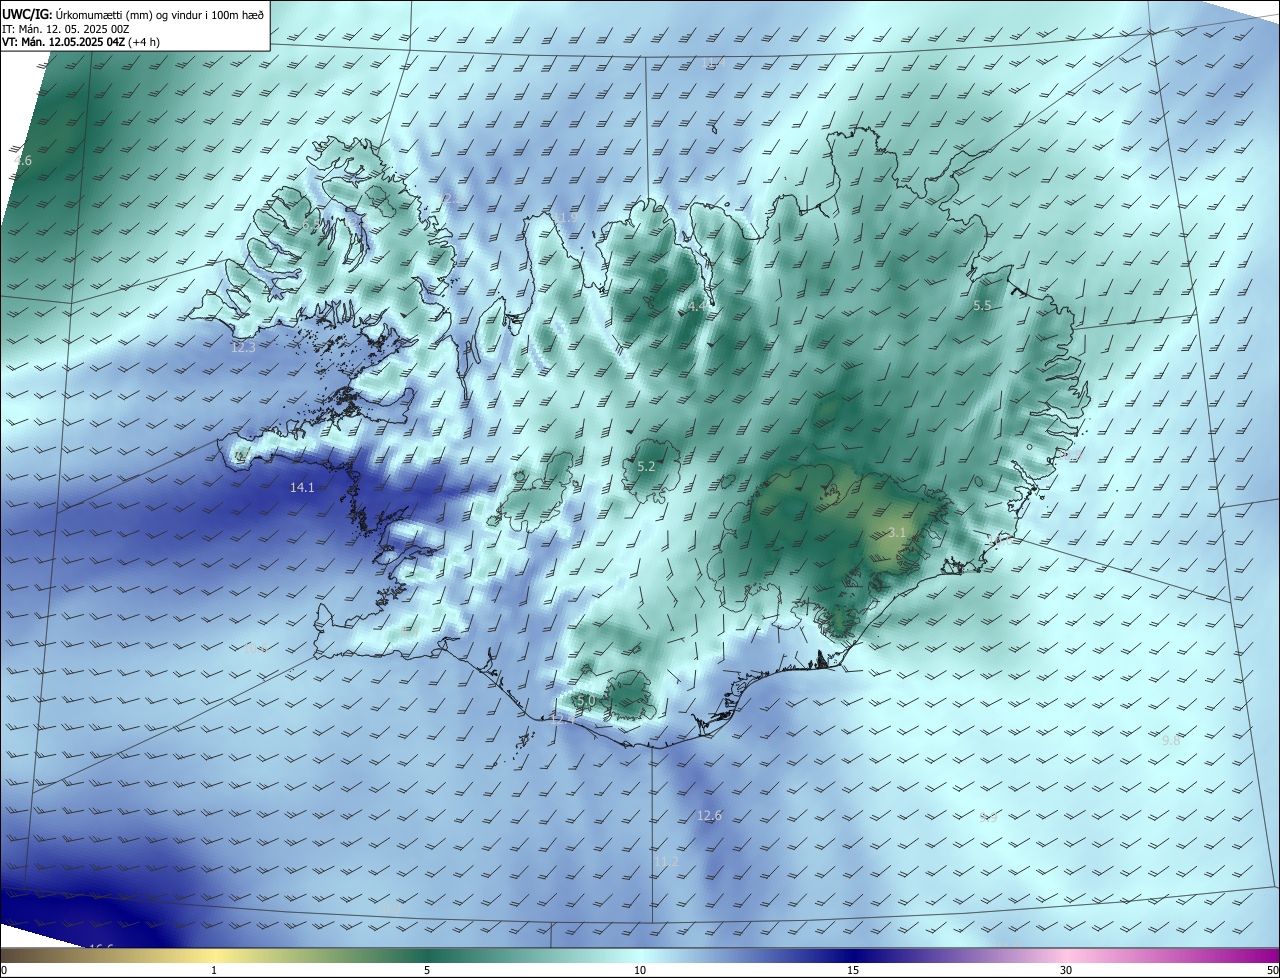Click the "30" tick on the colour scale
This screenshot has height=978, width=1280.
[1066, 970]
